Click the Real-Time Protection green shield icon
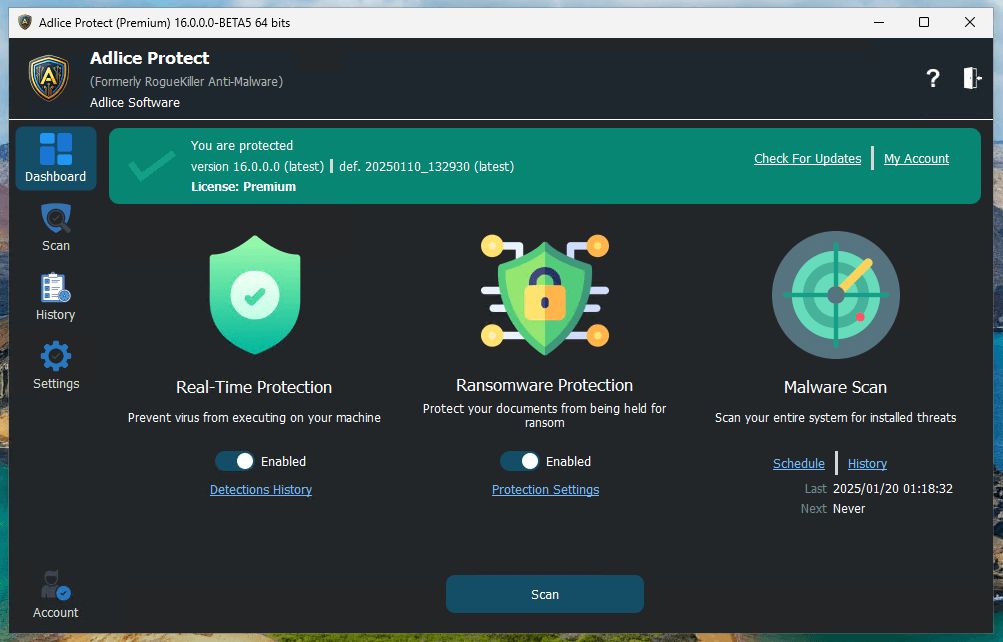Image resolution: width=1003 pixels, height=642 pixels. [255, 295]
